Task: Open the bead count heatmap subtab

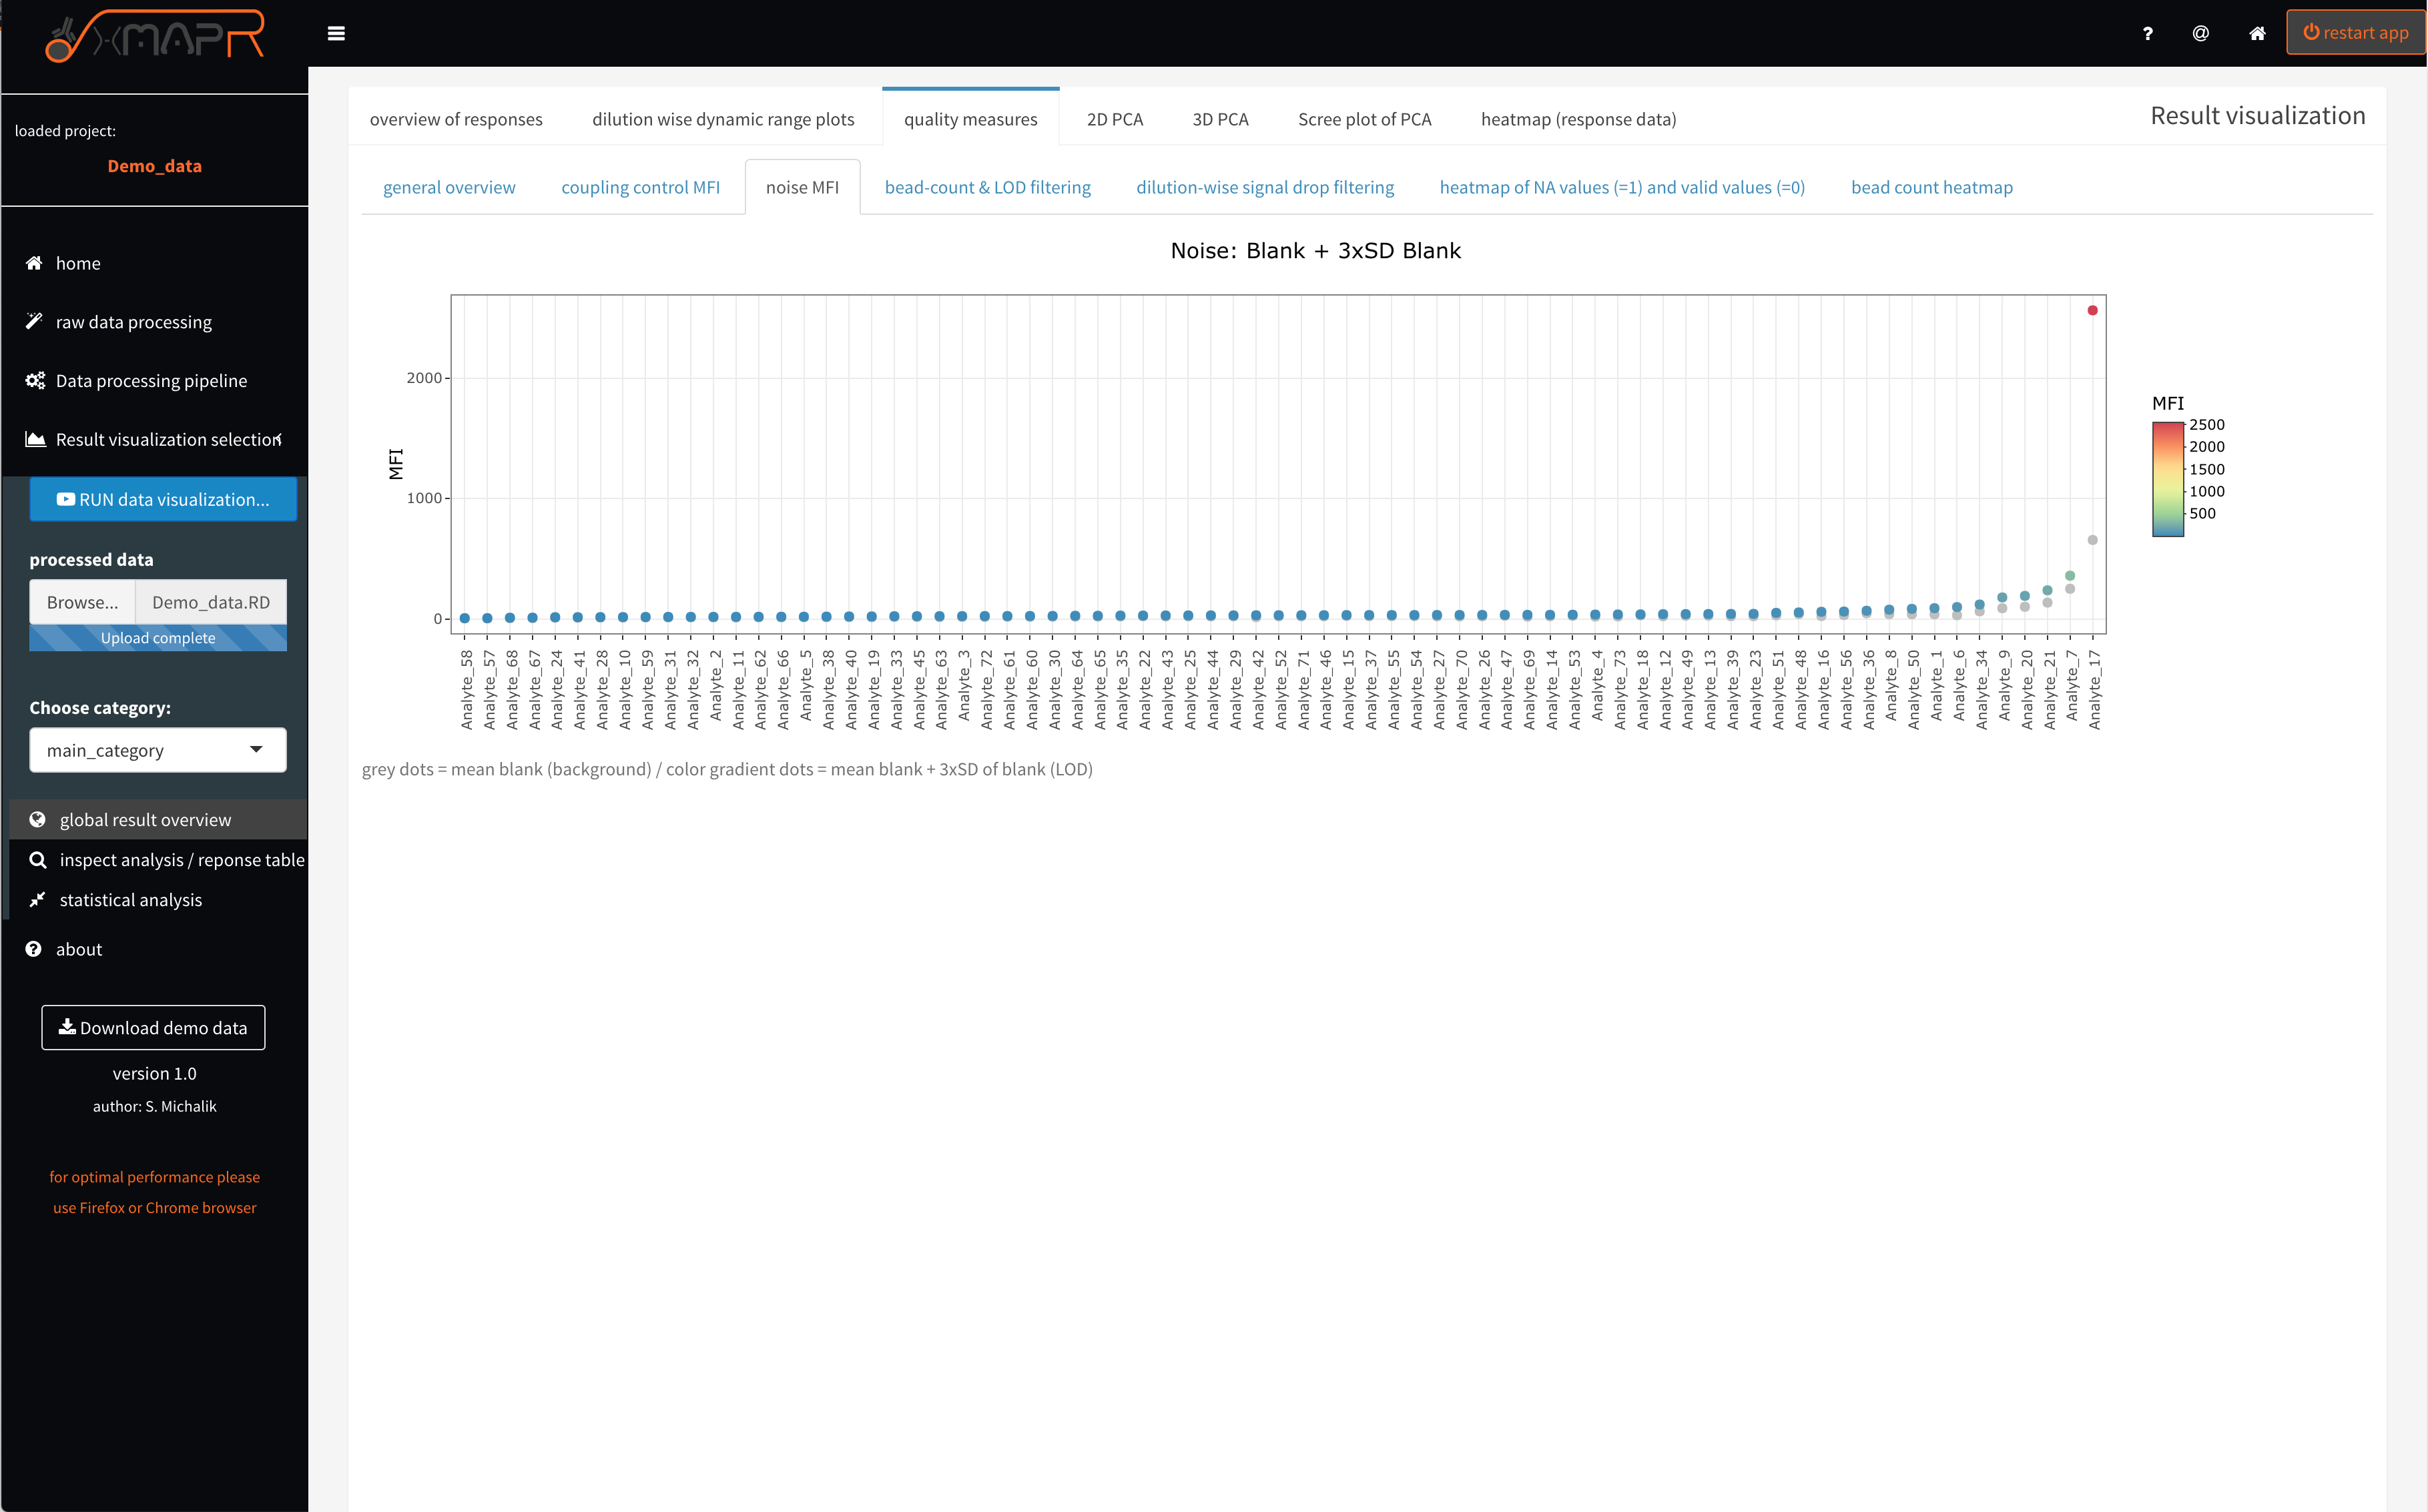Action: coord(1931,187)
